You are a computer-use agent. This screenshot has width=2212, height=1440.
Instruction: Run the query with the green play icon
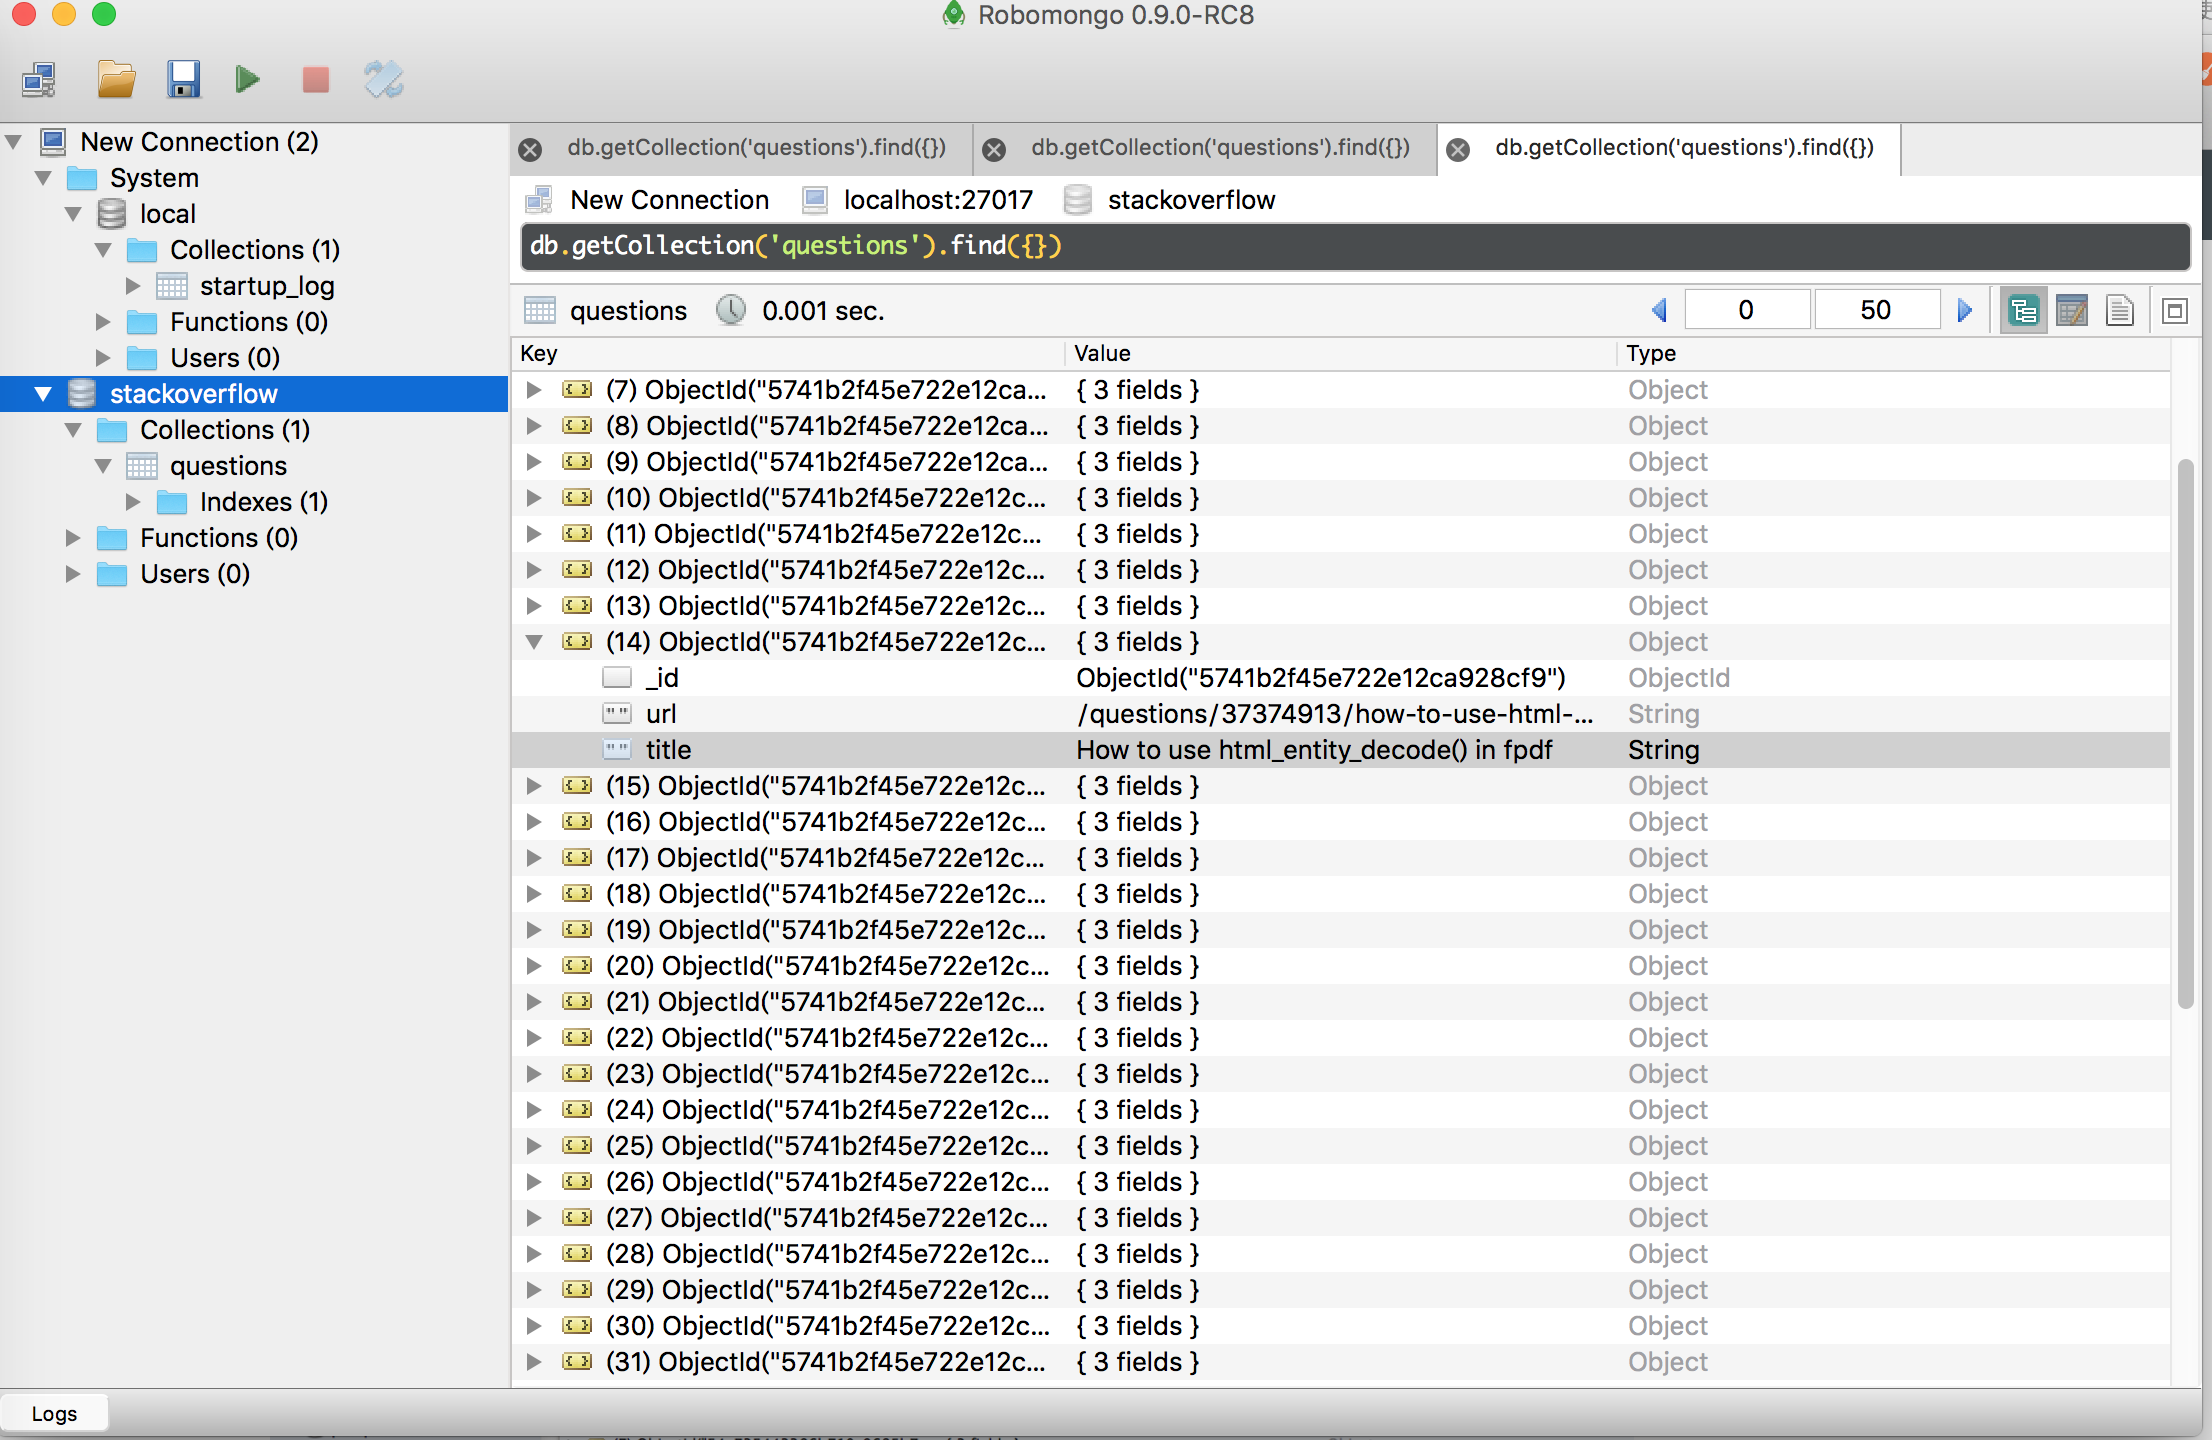[x=247, y=80]
